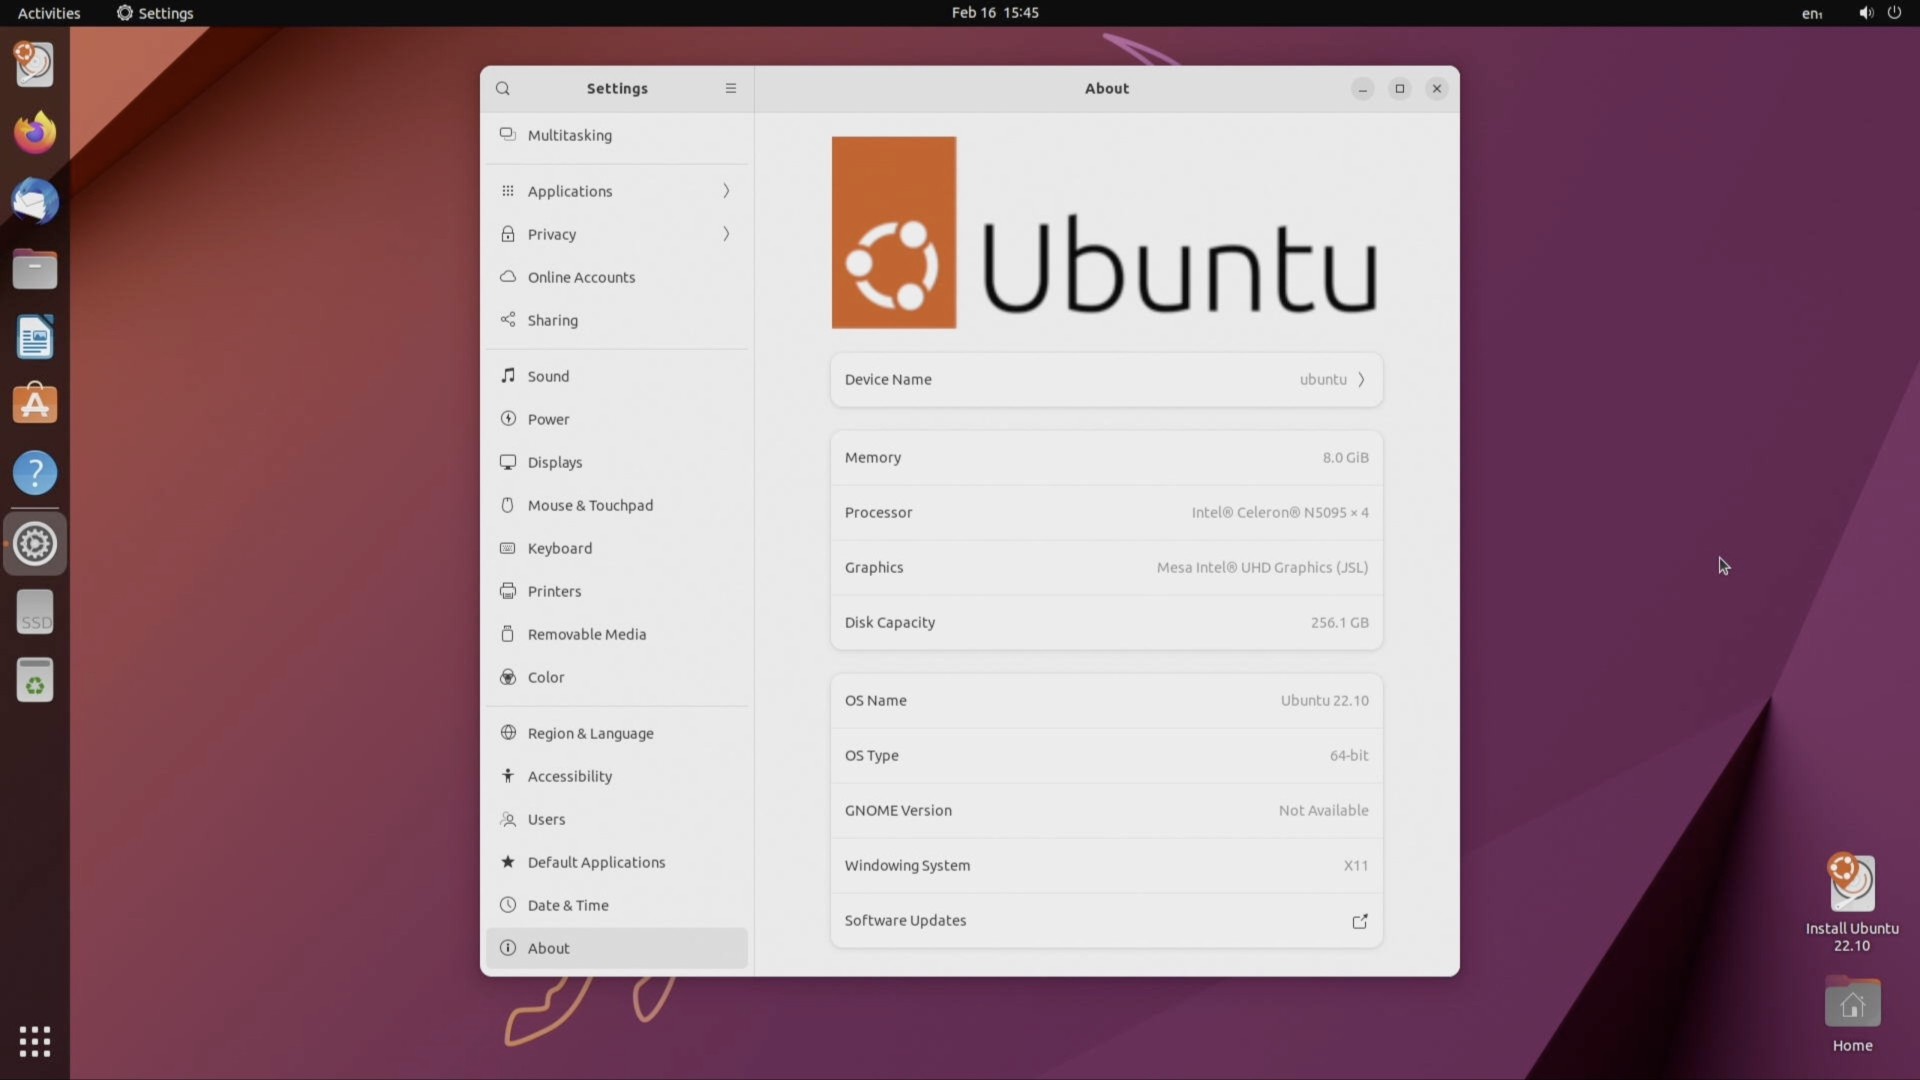
Task: Open Help from the dock
Action: pyautogui.click(x=35, y=473)
